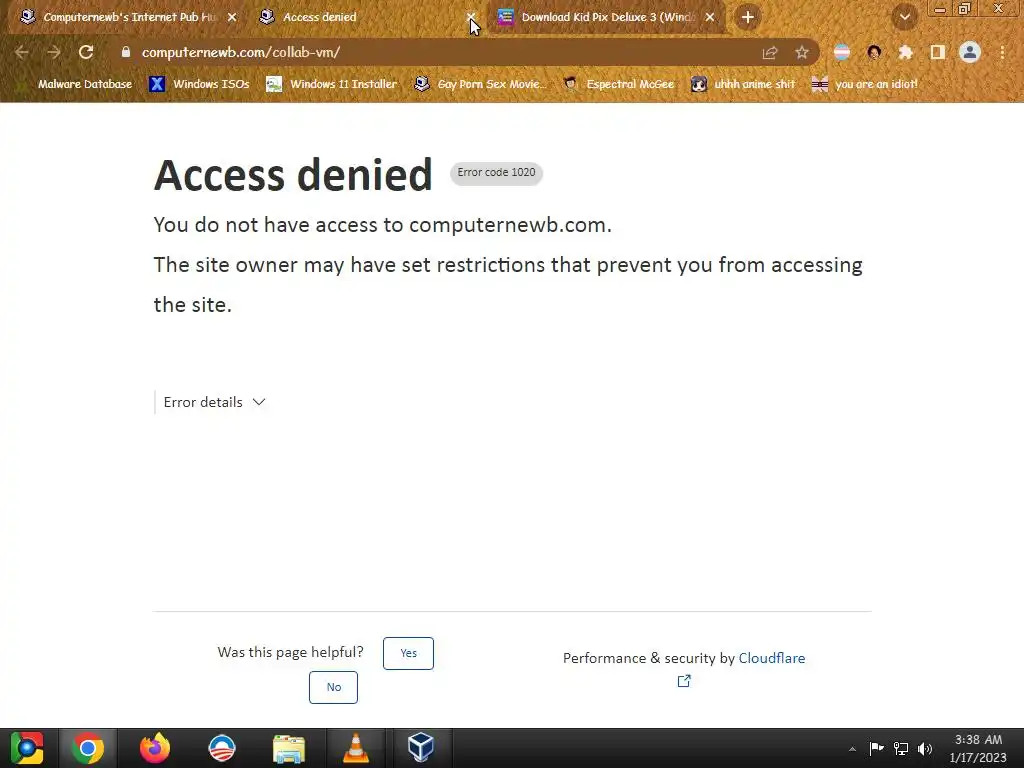Launch VLC media player from taskbar

[355, 748]
